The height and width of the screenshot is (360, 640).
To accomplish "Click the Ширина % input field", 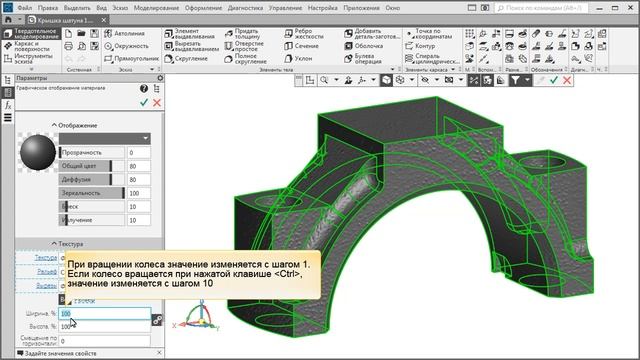I will point(105,313).
